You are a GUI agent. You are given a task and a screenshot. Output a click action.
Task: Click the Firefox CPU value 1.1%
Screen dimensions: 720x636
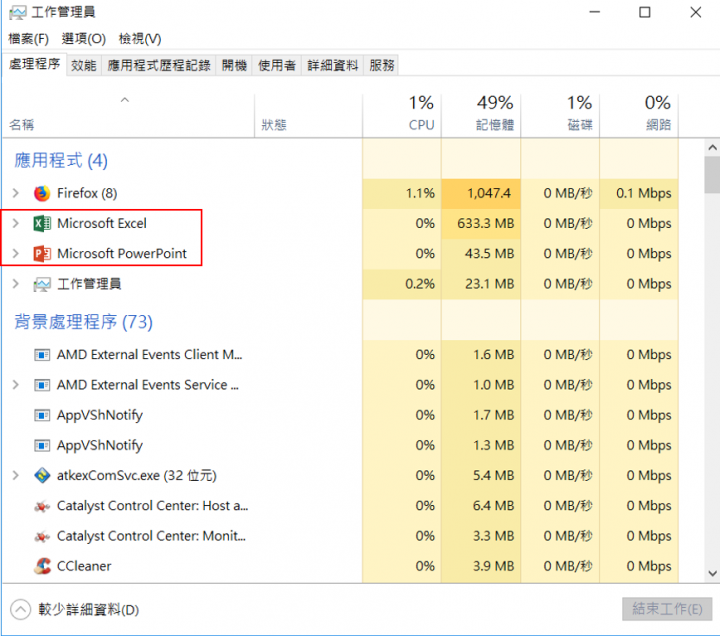tap(420, 193)
